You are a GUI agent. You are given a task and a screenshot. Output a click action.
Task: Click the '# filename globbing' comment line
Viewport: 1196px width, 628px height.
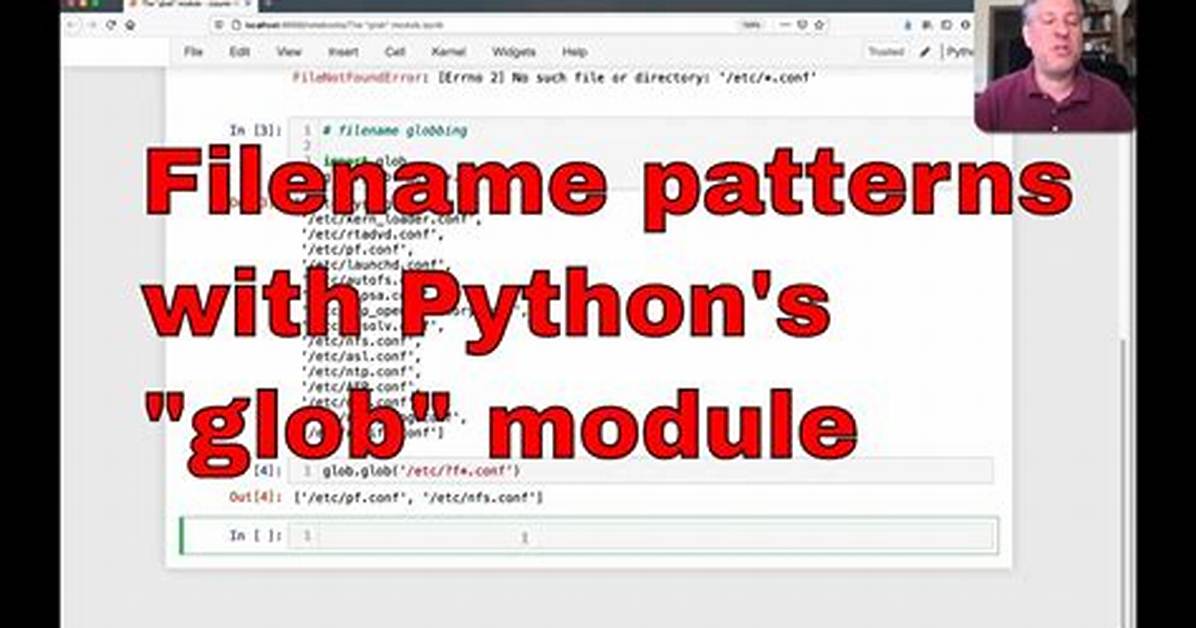pos(395,130)
